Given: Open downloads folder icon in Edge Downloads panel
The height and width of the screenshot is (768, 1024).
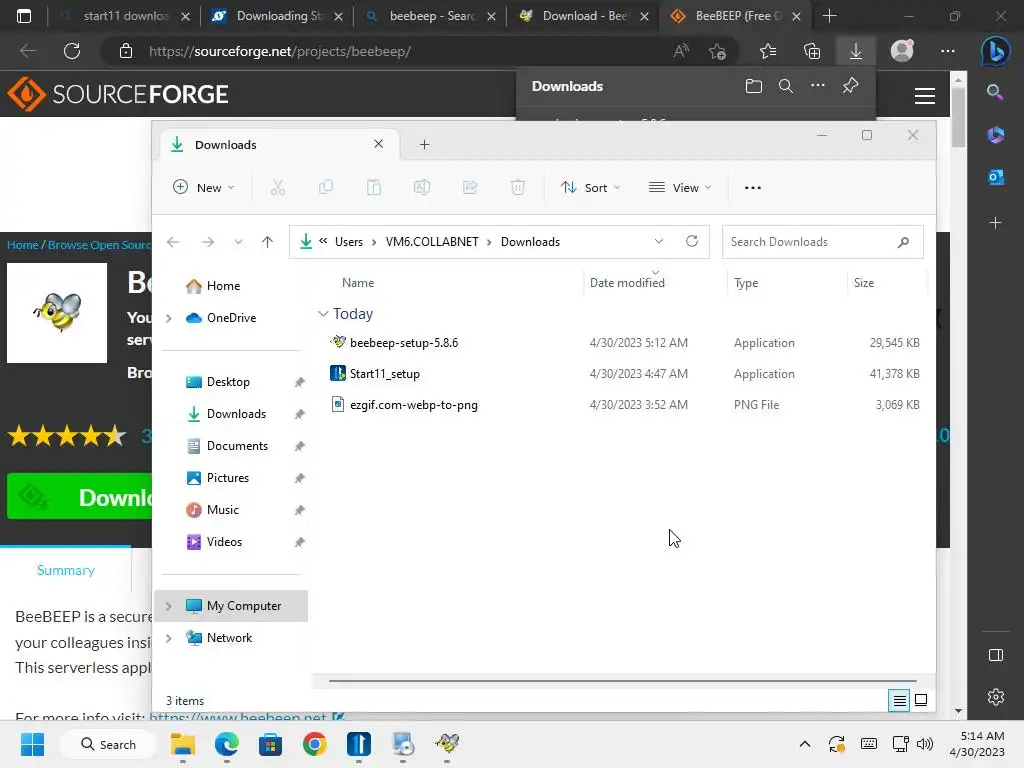Looking at the screenshot, I should point(754,86).
